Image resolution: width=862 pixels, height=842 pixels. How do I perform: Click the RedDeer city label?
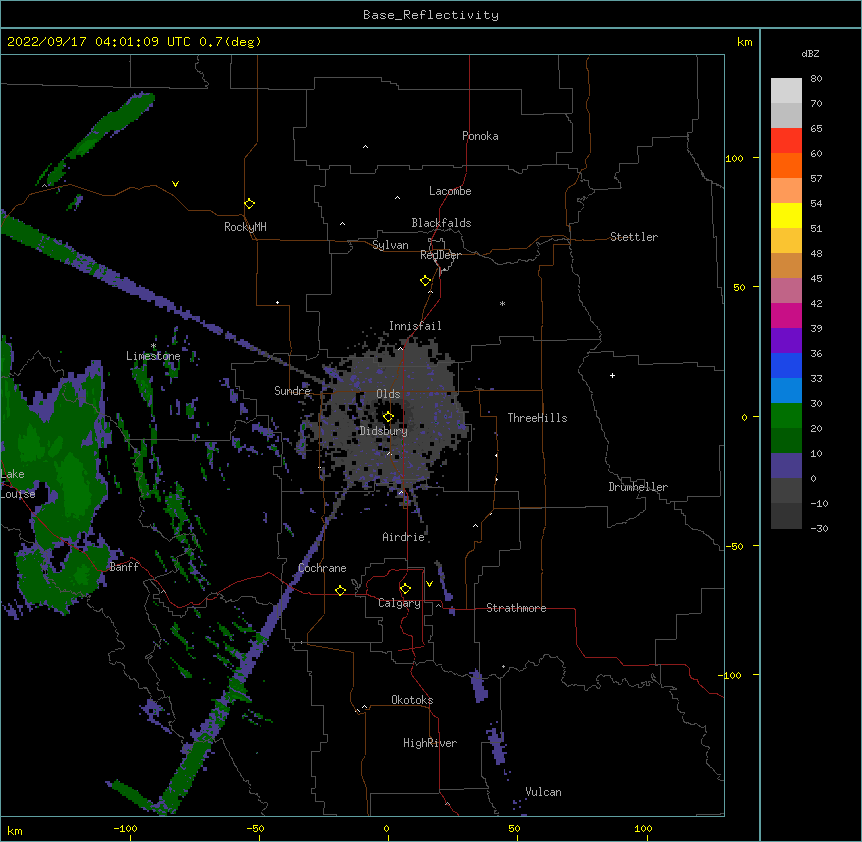pos(440,255)
